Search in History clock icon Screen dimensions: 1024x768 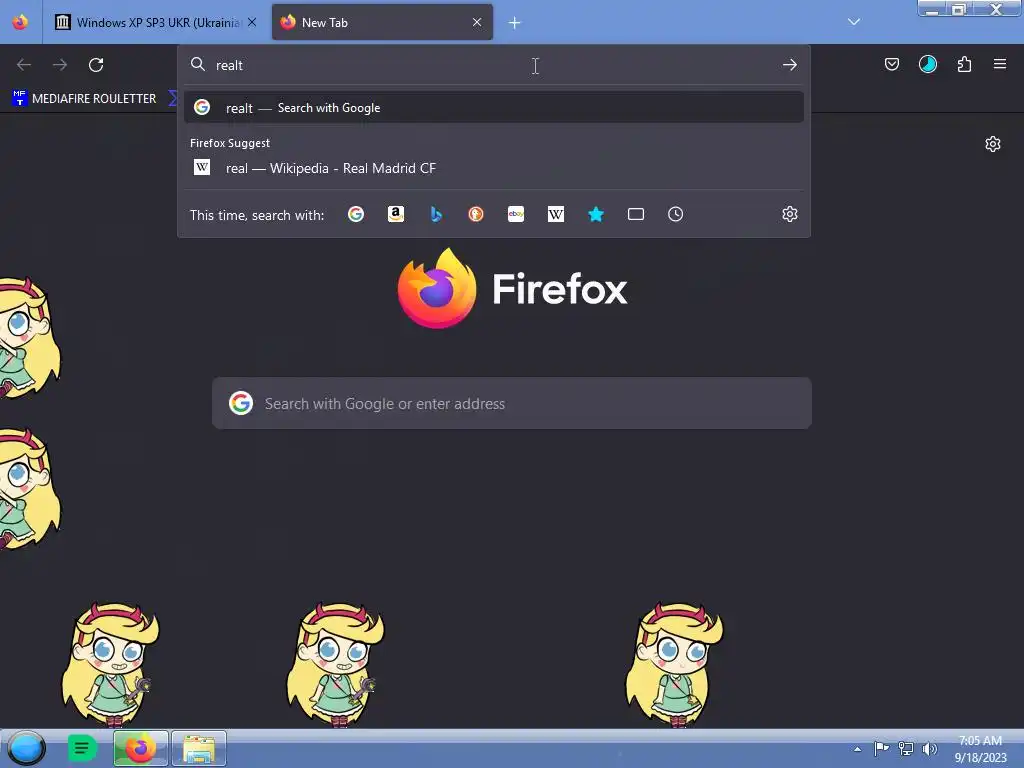[x=676, y=214]
